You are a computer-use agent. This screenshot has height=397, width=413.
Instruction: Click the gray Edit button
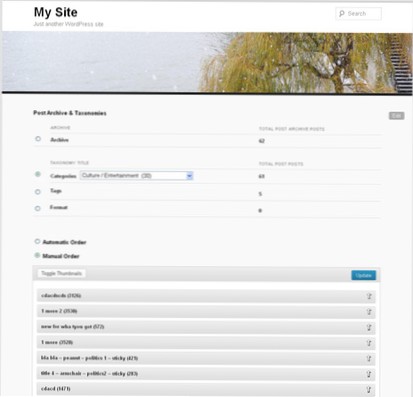[396, 116]
